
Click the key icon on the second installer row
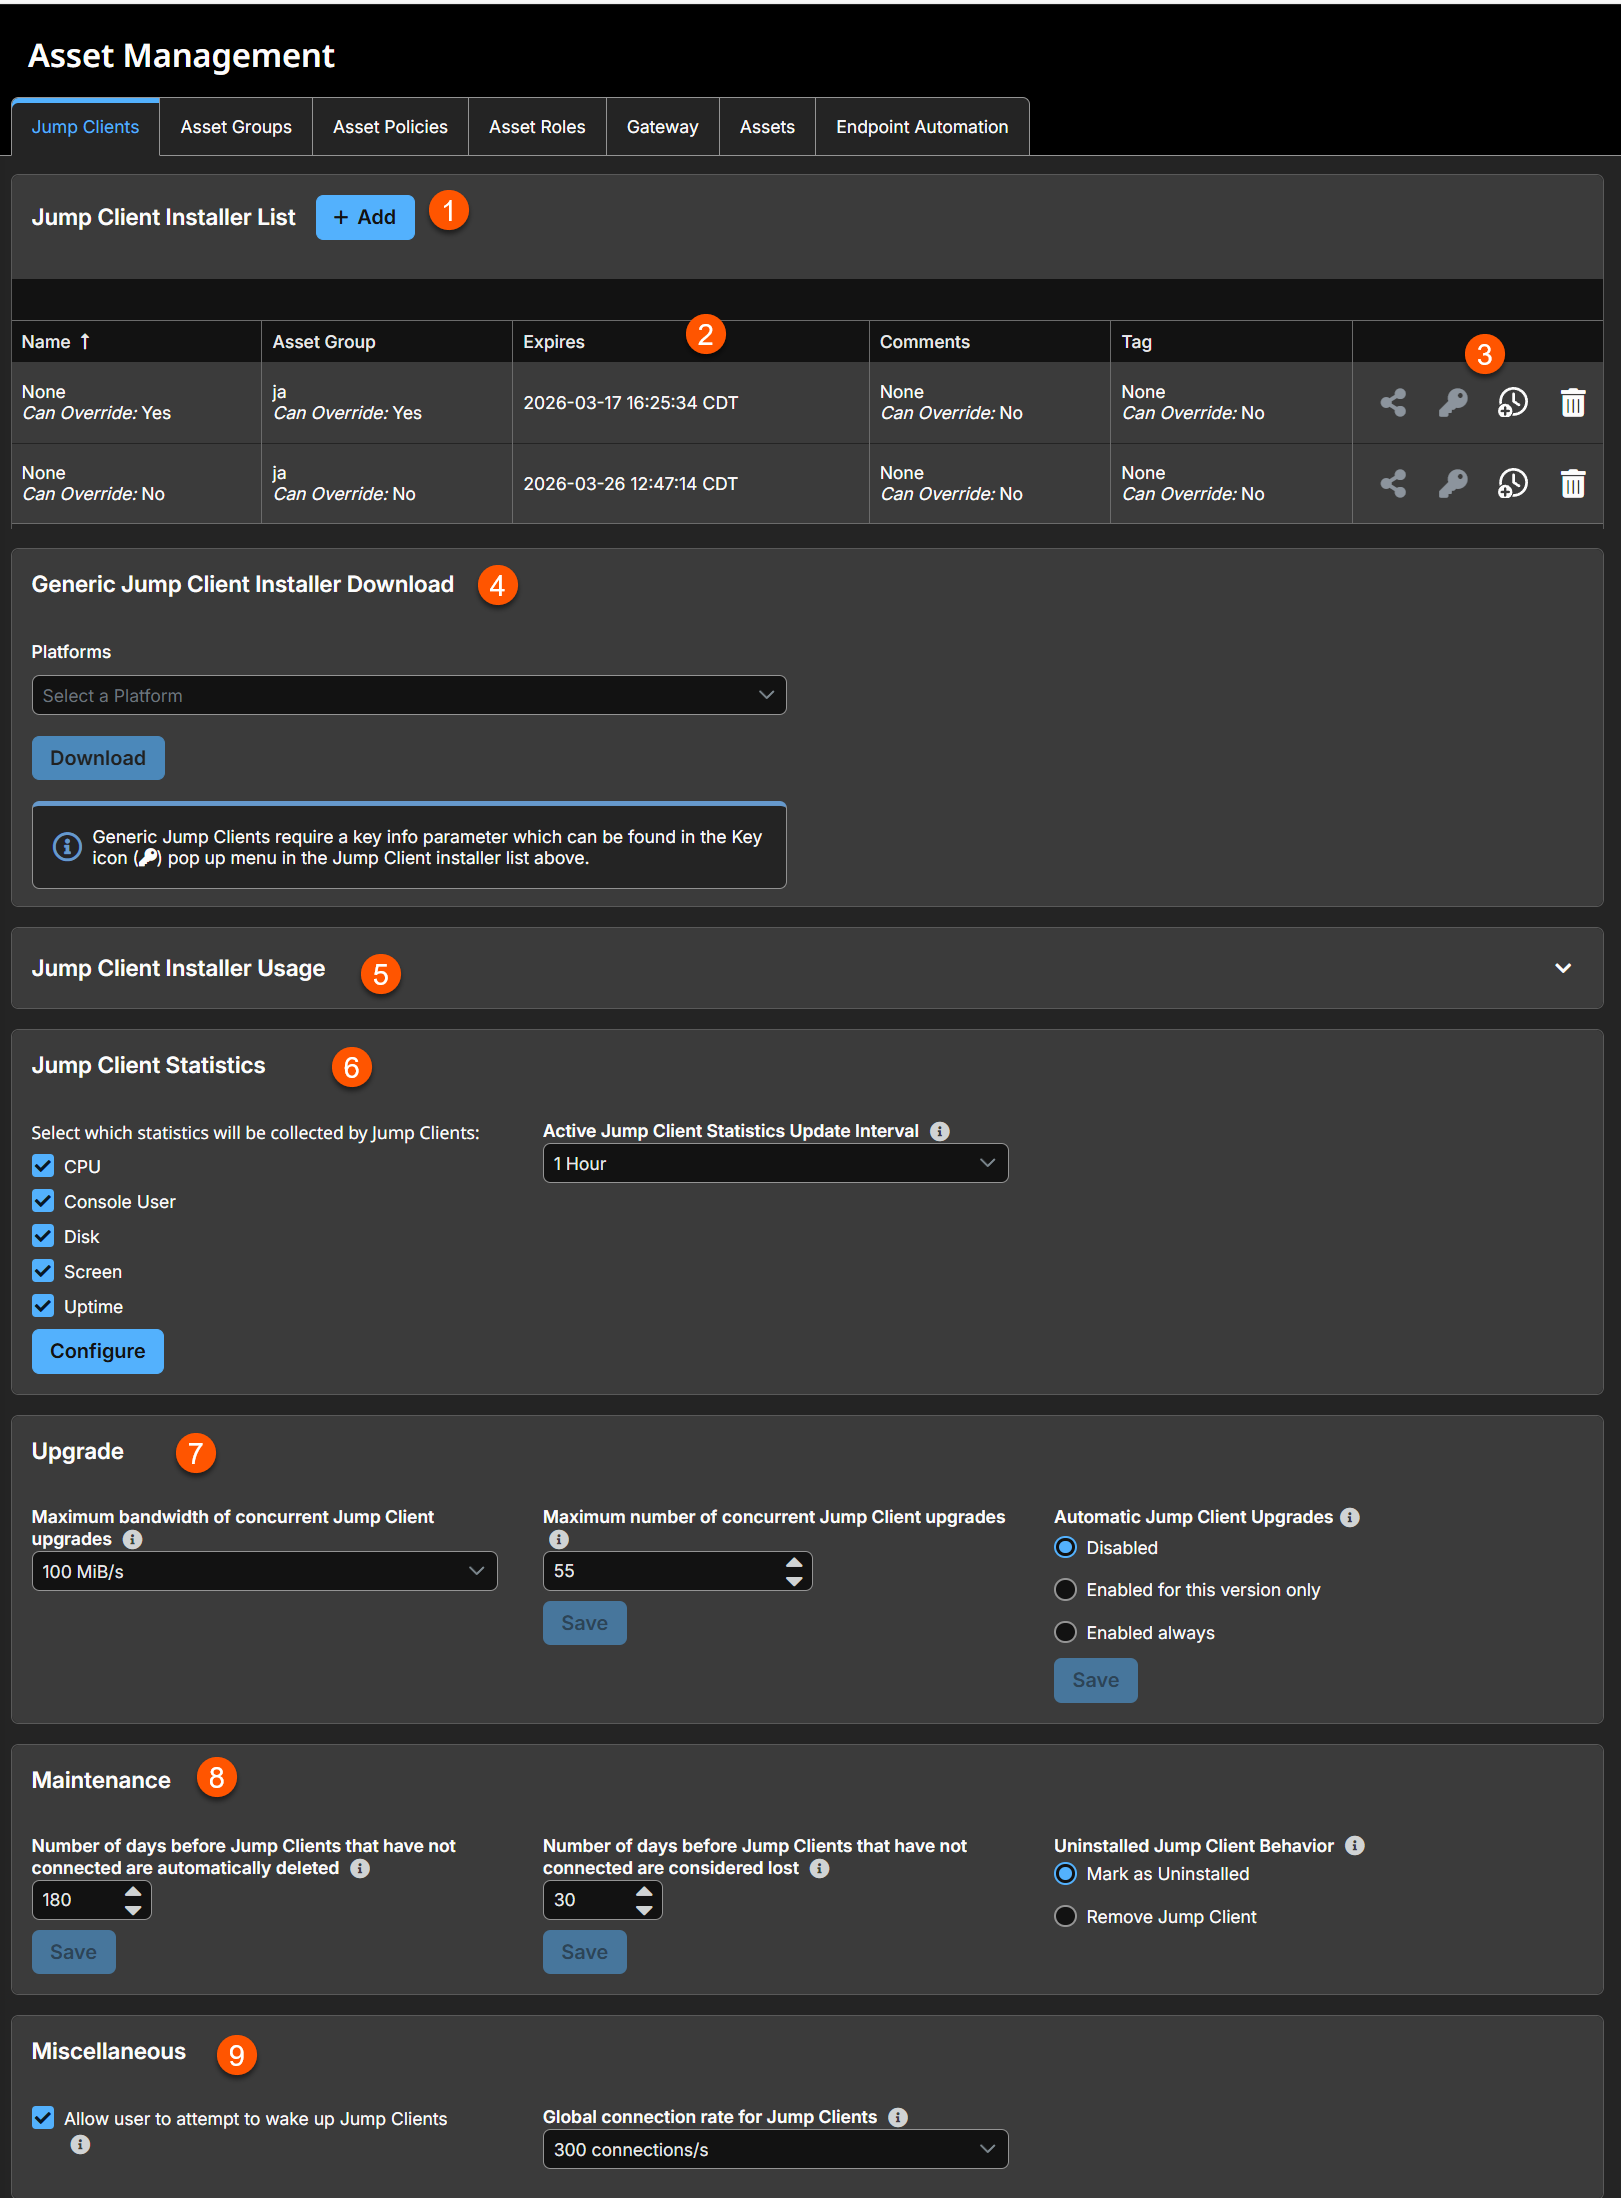pyautogui.click(x=1453, y=483)
